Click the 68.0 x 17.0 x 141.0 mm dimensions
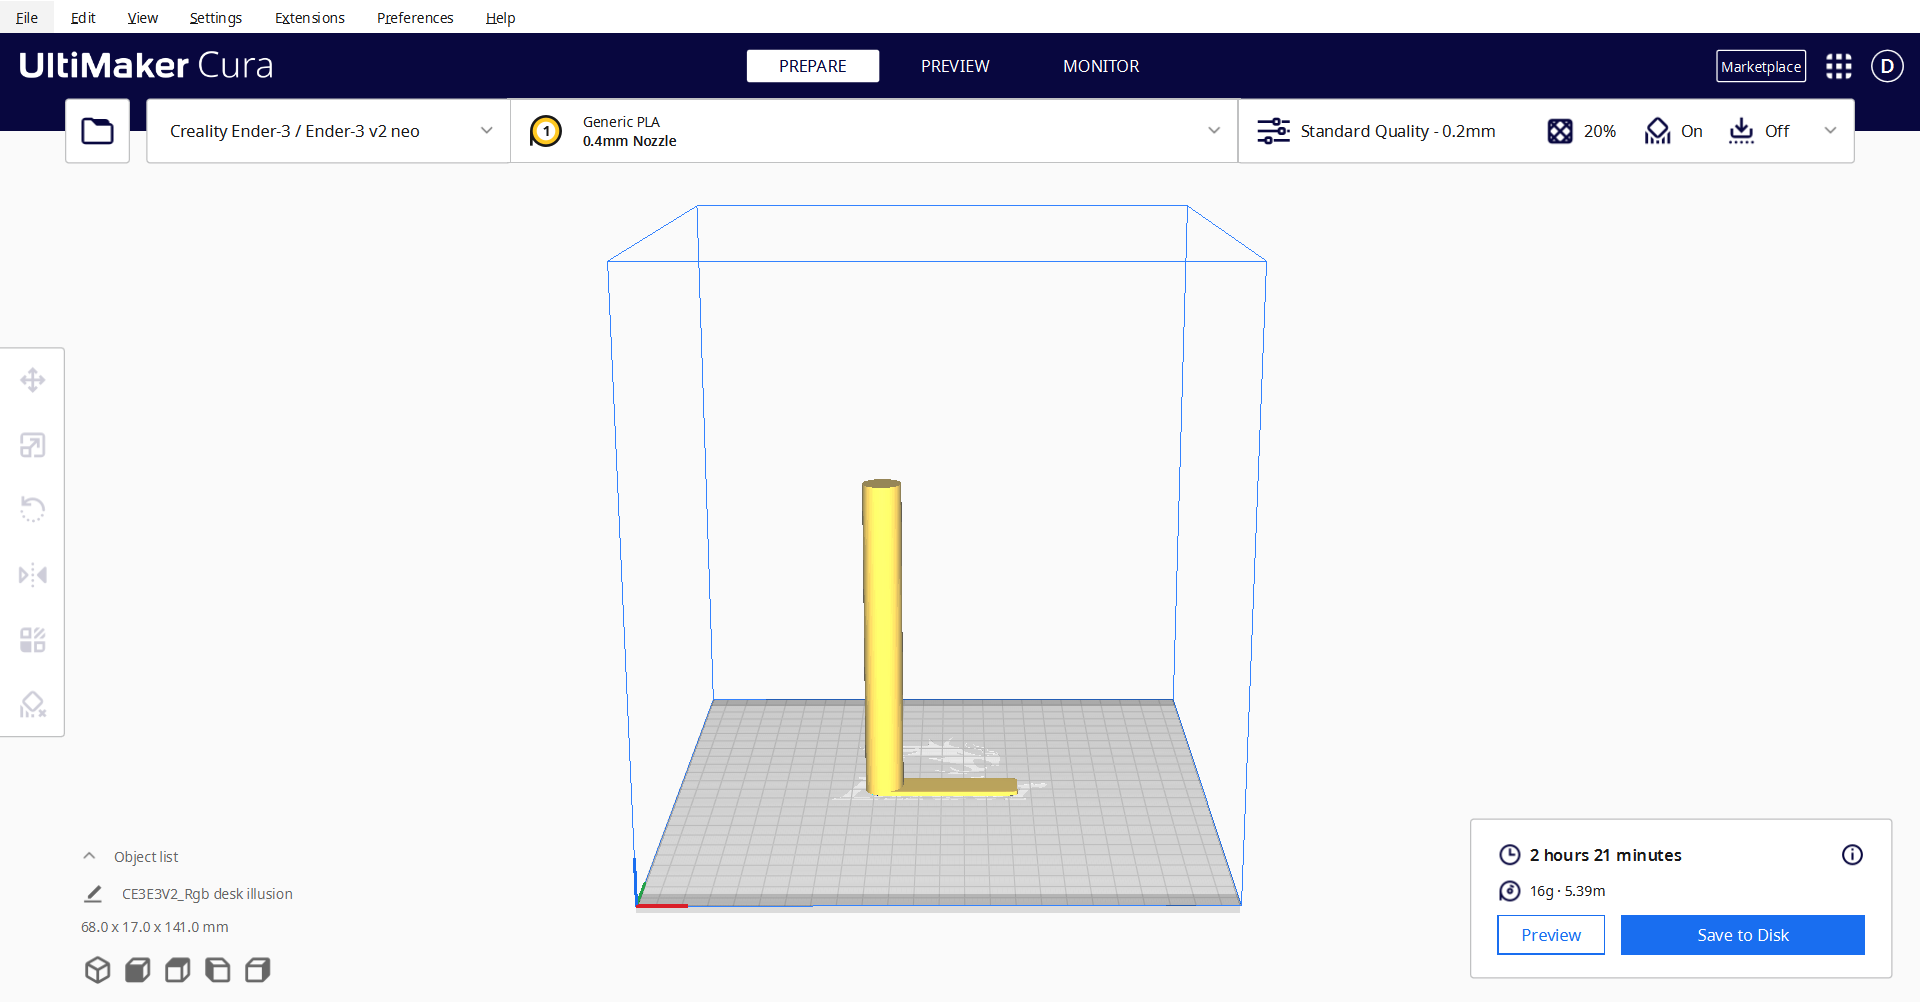 (x=155, y=927)
